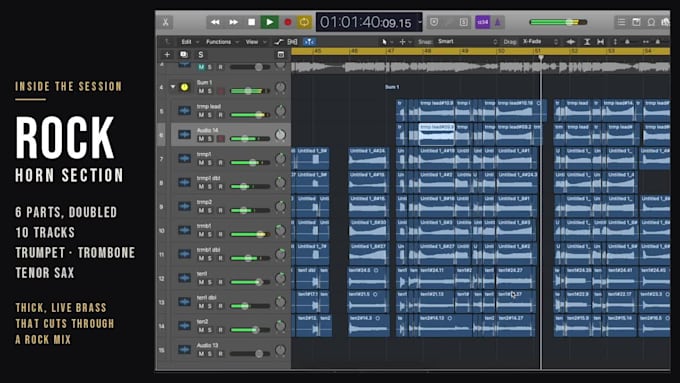The width and height of the screenshot is (680, 383).
Task: Open the LCD display mode arrow
Action: click(x=419, y=22)
